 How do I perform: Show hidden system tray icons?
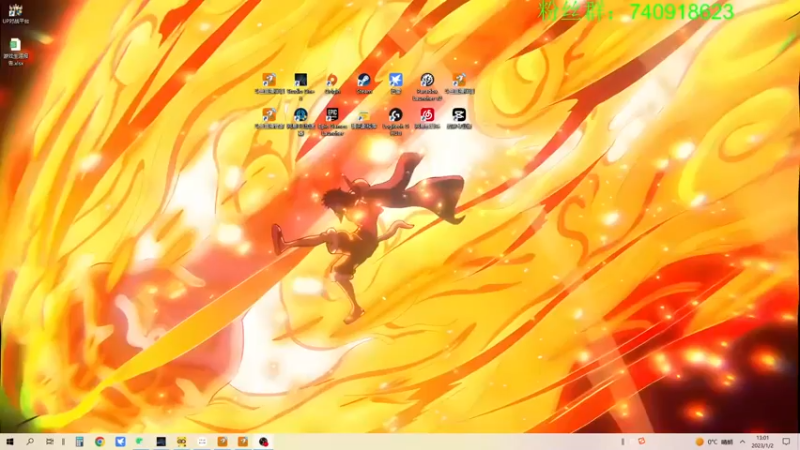tap(742, 442)
